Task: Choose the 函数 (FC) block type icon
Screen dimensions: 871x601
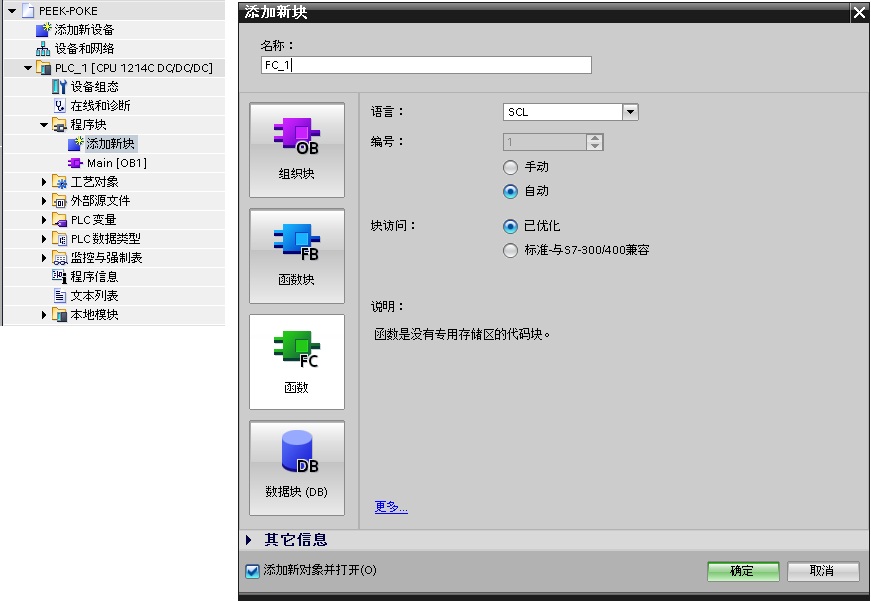Action: pos(296,350)
